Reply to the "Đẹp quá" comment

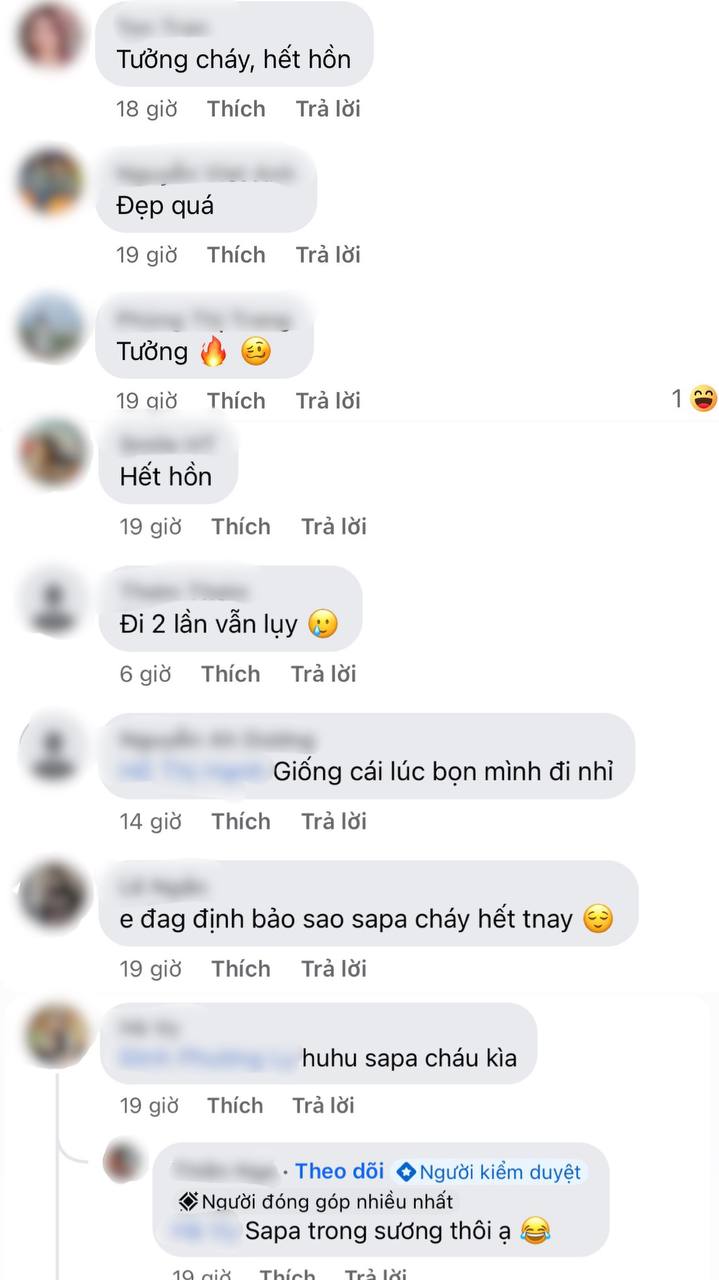[x=328, y=255]
